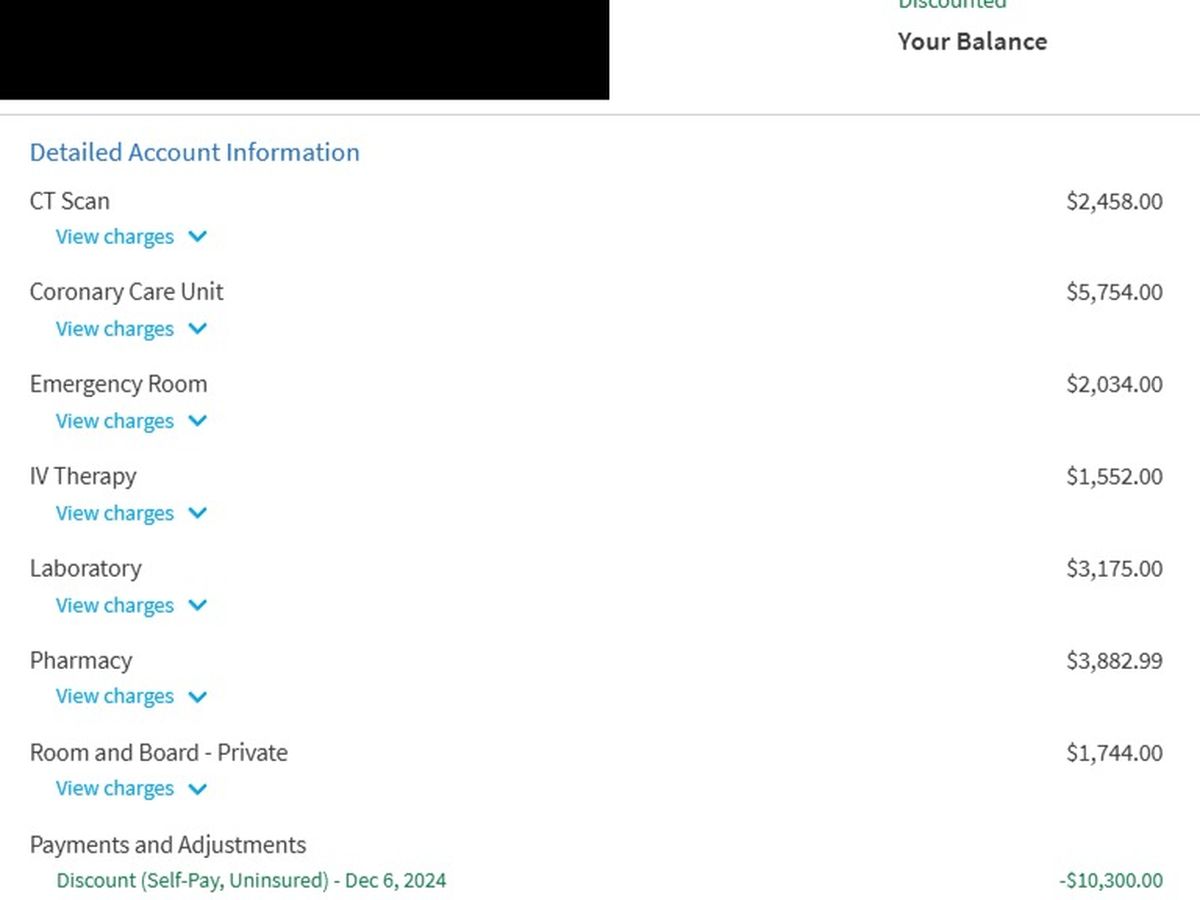Expand the CT Scan charges chevron
Image resolution: width=1200 pixels, height=900 pixels.
(x=197, y=237)
